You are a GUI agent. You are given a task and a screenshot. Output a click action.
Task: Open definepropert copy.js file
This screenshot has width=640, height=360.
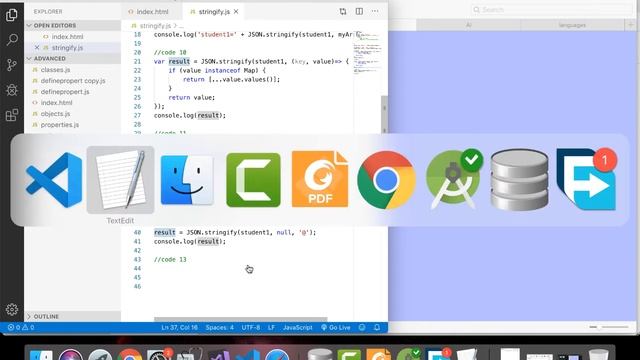pyautogui.click(x=73, y=81)
